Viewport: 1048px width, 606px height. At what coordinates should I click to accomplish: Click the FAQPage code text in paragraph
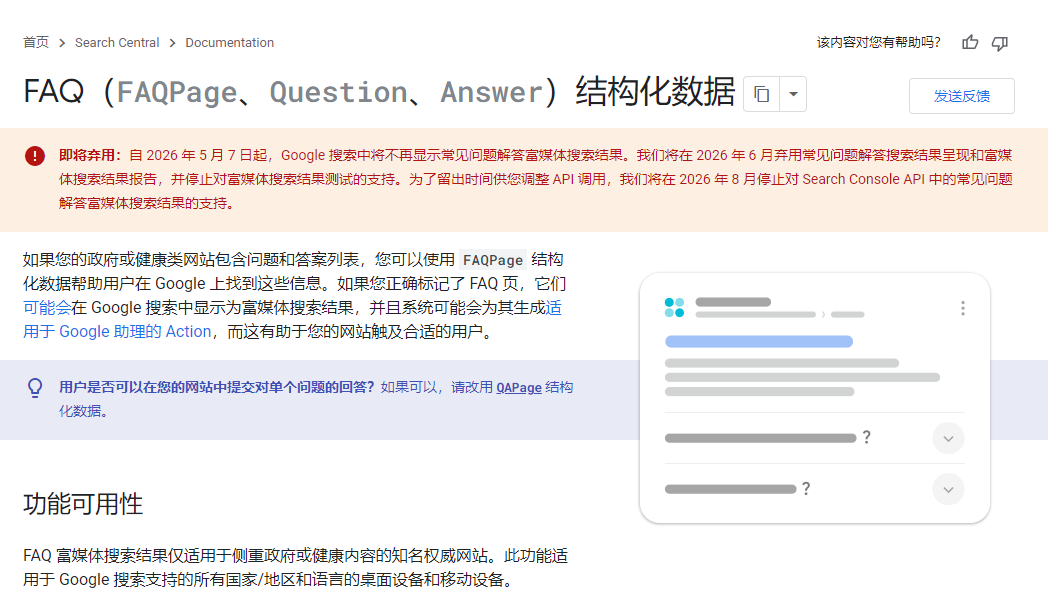pyautogui.click(x=493, y=260)
